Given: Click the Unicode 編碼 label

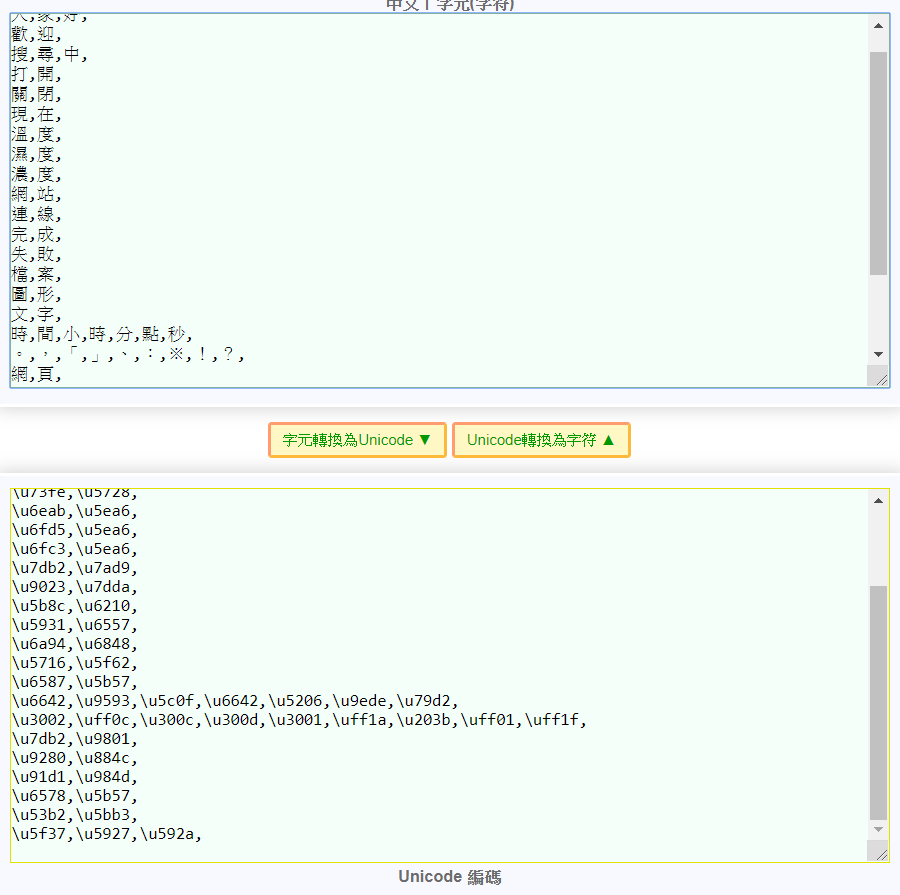Looking at the screenshot, I should 450,877.
